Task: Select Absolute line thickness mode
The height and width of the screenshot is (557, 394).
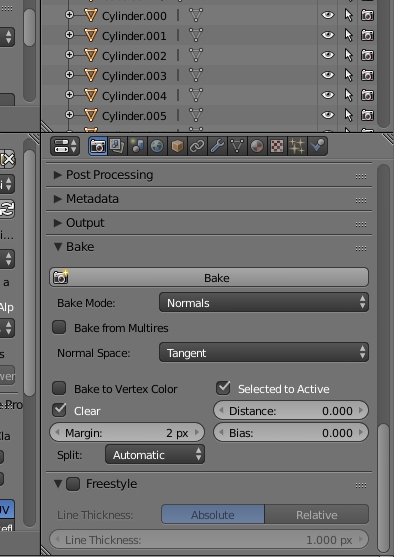Action: (213, 514)
